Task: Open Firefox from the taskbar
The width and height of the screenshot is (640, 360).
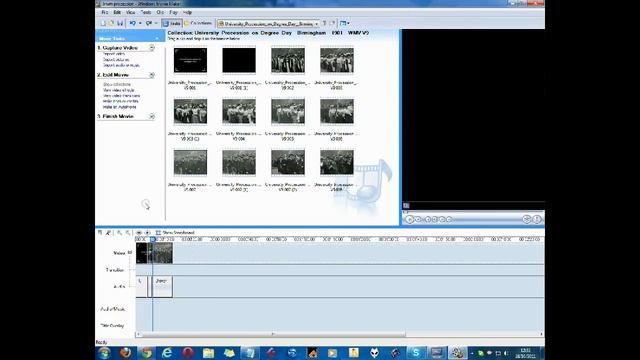Action: tap(125, 353)
